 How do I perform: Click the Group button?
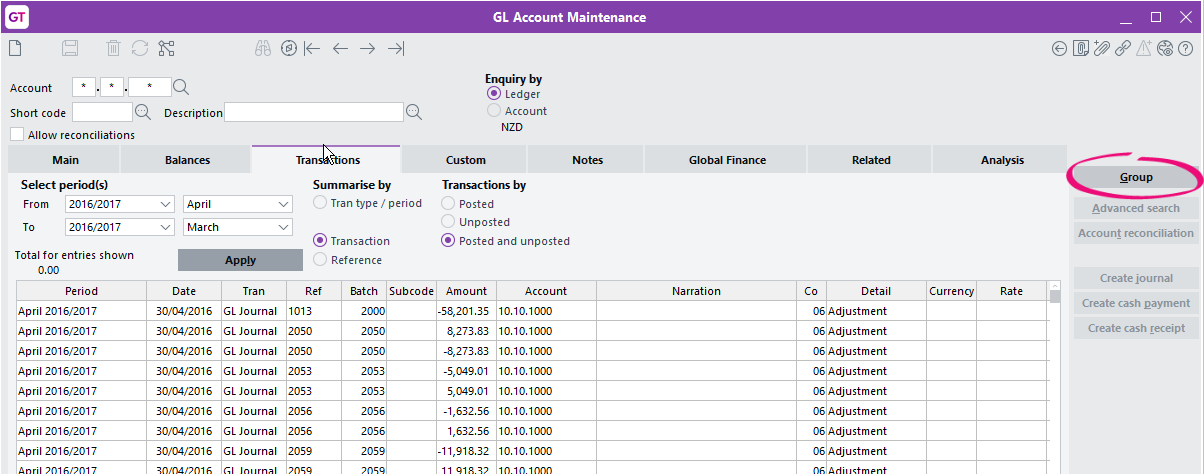click(x=1135, y=177)
